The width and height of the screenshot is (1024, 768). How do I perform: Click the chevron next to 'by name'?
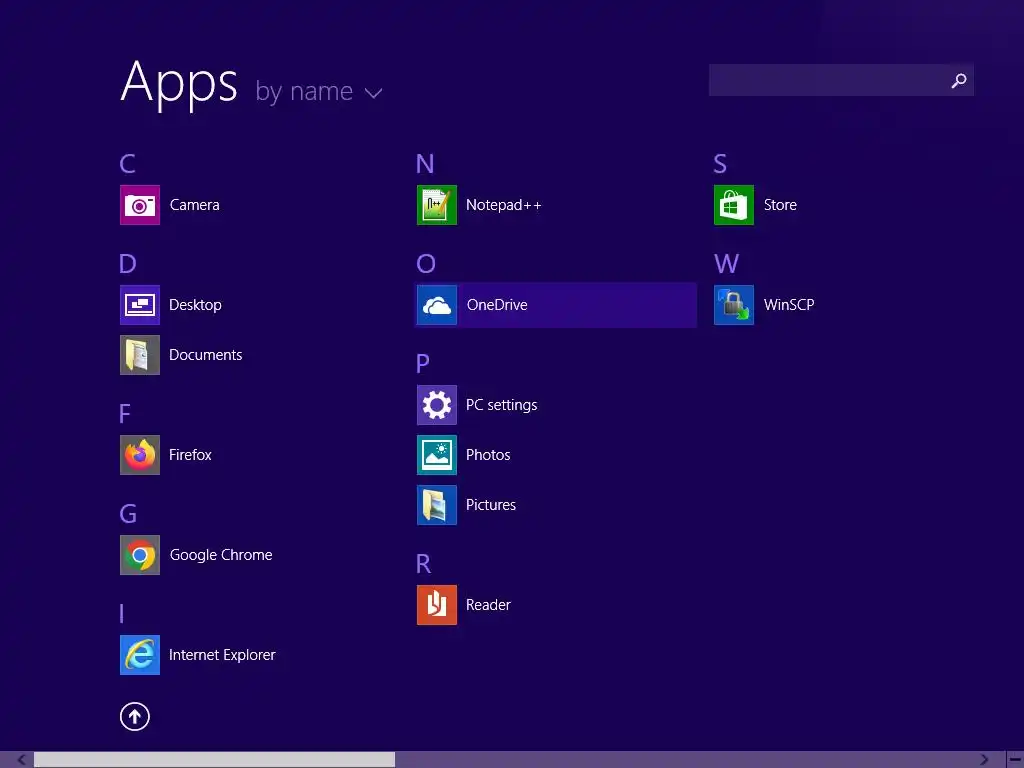tap(373, 93)
